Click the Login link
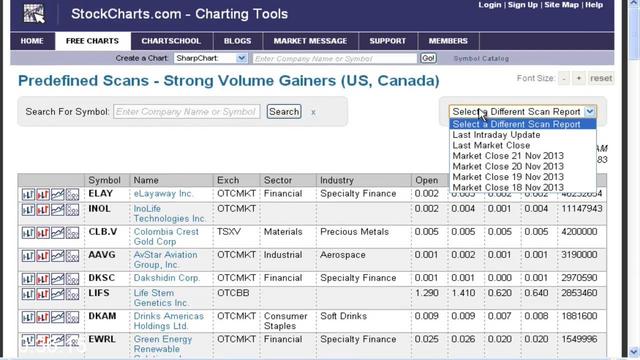Viewport: 640px width, 360px height. click(490, 5)
